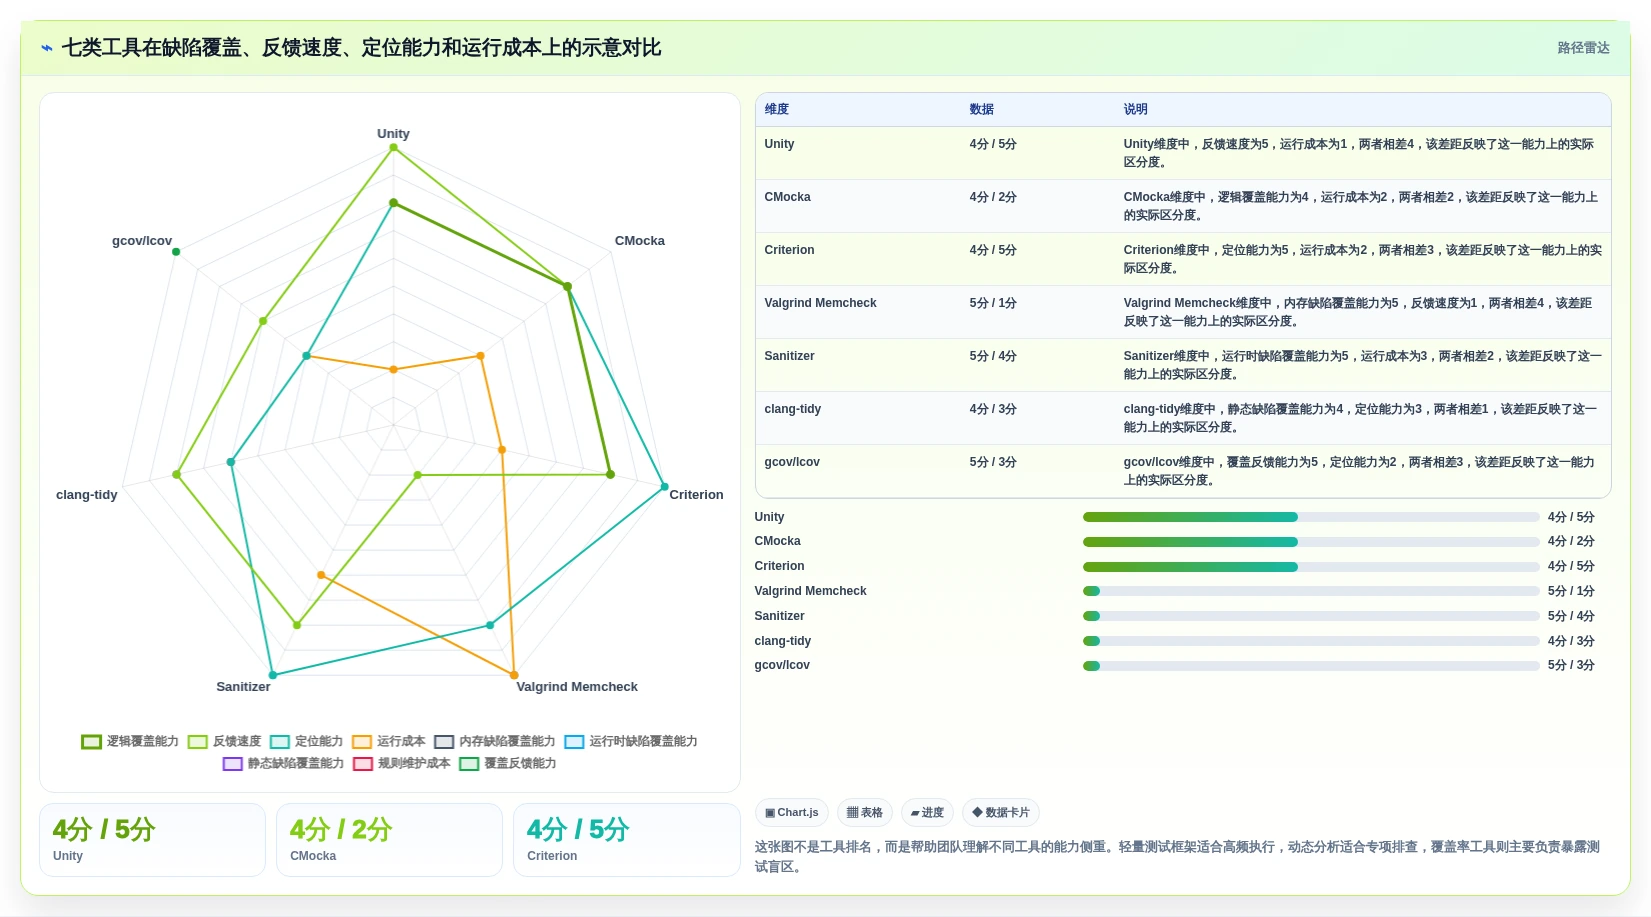Click the Criterion progress bar

tap(1311, 567)
